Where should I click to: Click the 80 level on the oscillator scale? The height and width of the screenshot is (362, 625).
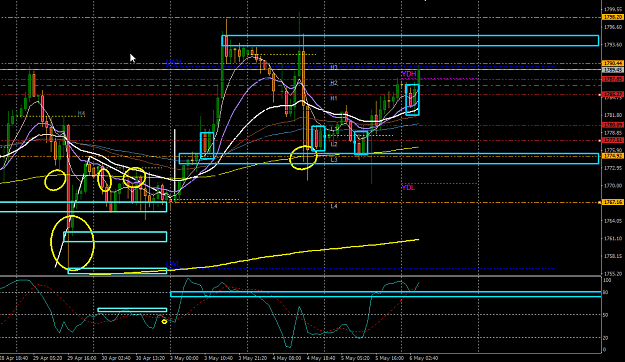click(605, 293)
